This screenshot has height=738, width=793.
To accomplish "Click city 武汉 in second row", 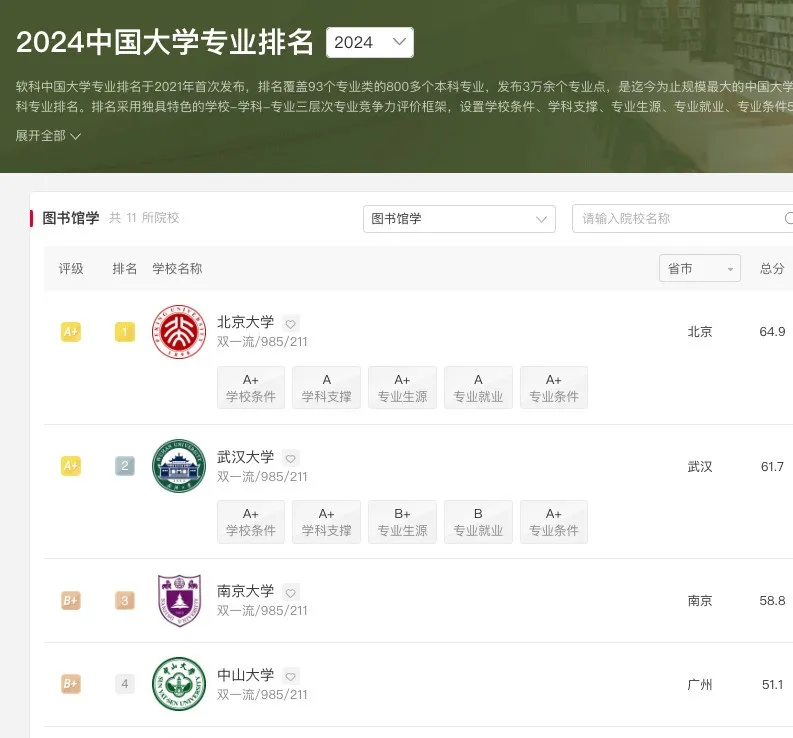I will [x=700, y=466].
